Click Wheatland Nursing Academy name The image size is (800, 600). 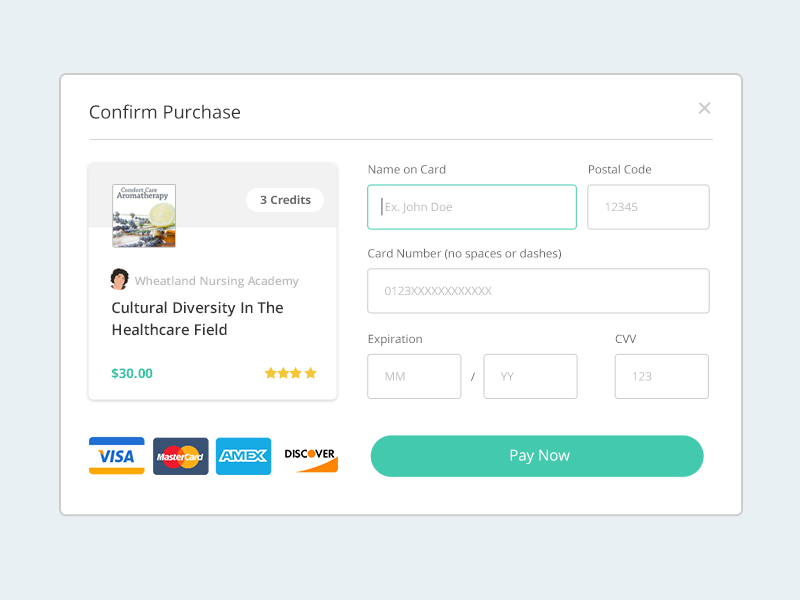[x=216, y=281]
